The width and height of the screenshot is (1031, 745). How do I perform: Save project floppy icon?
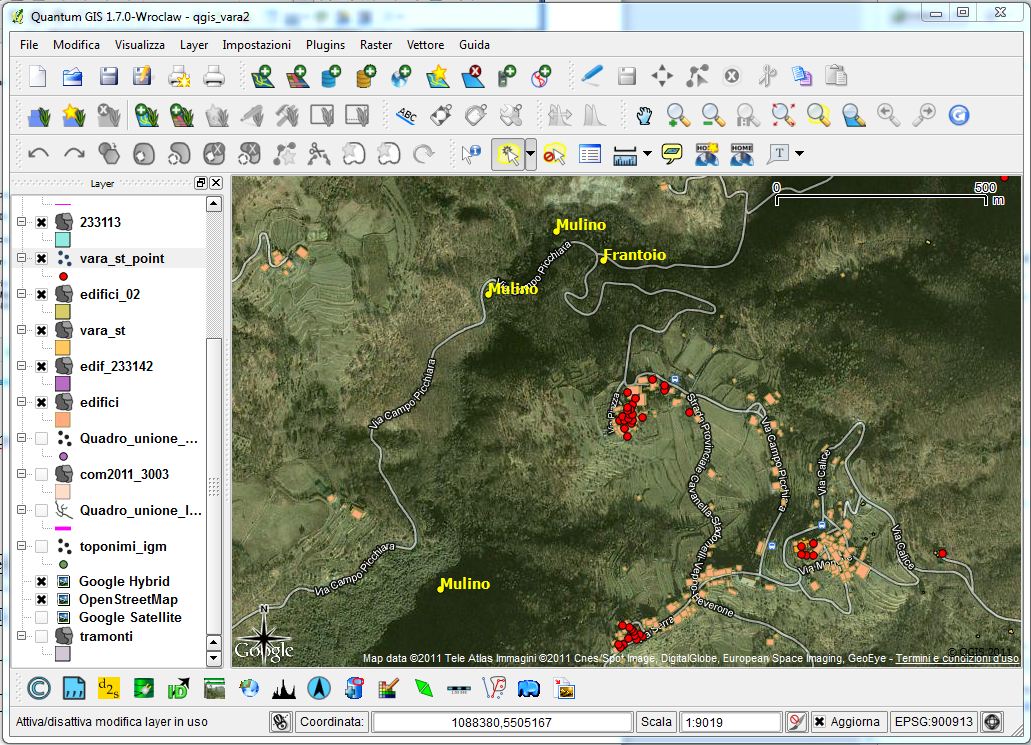108,76
